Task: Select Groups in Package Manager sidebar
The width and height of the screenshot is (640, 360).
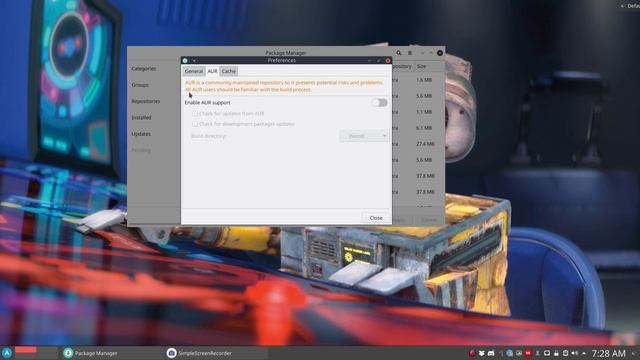Action: click(x=140, y=85)
